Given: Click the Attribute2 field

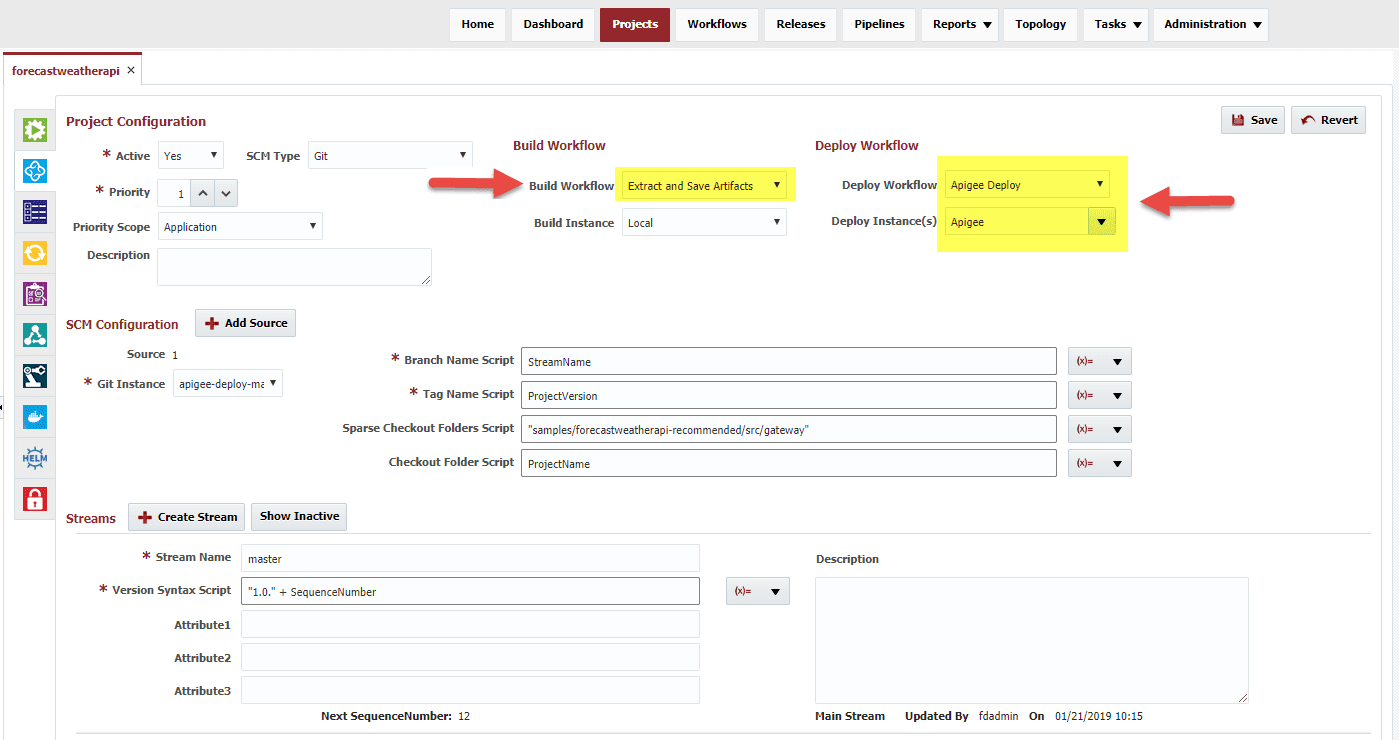Looking at the screenshot, I should [470, 657].
